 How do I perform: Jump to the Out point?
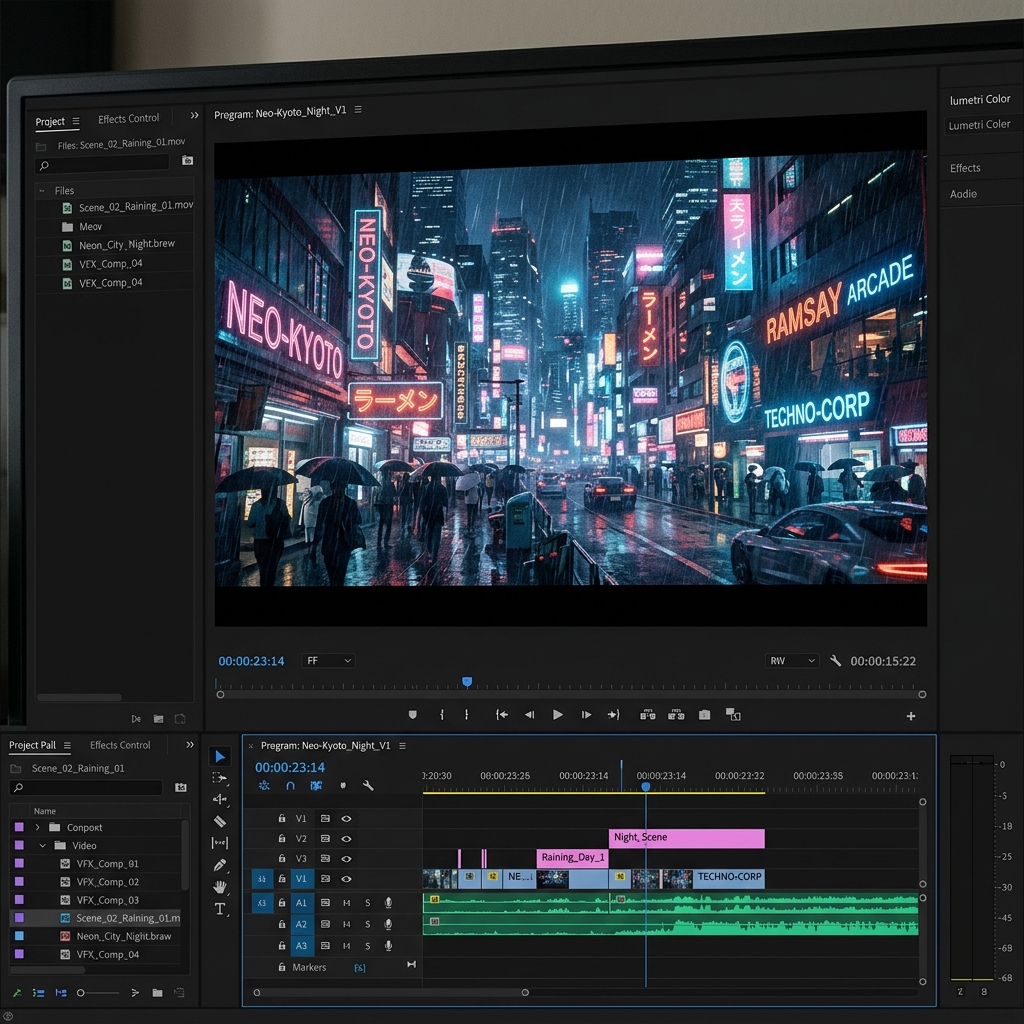tap(613, 715)
